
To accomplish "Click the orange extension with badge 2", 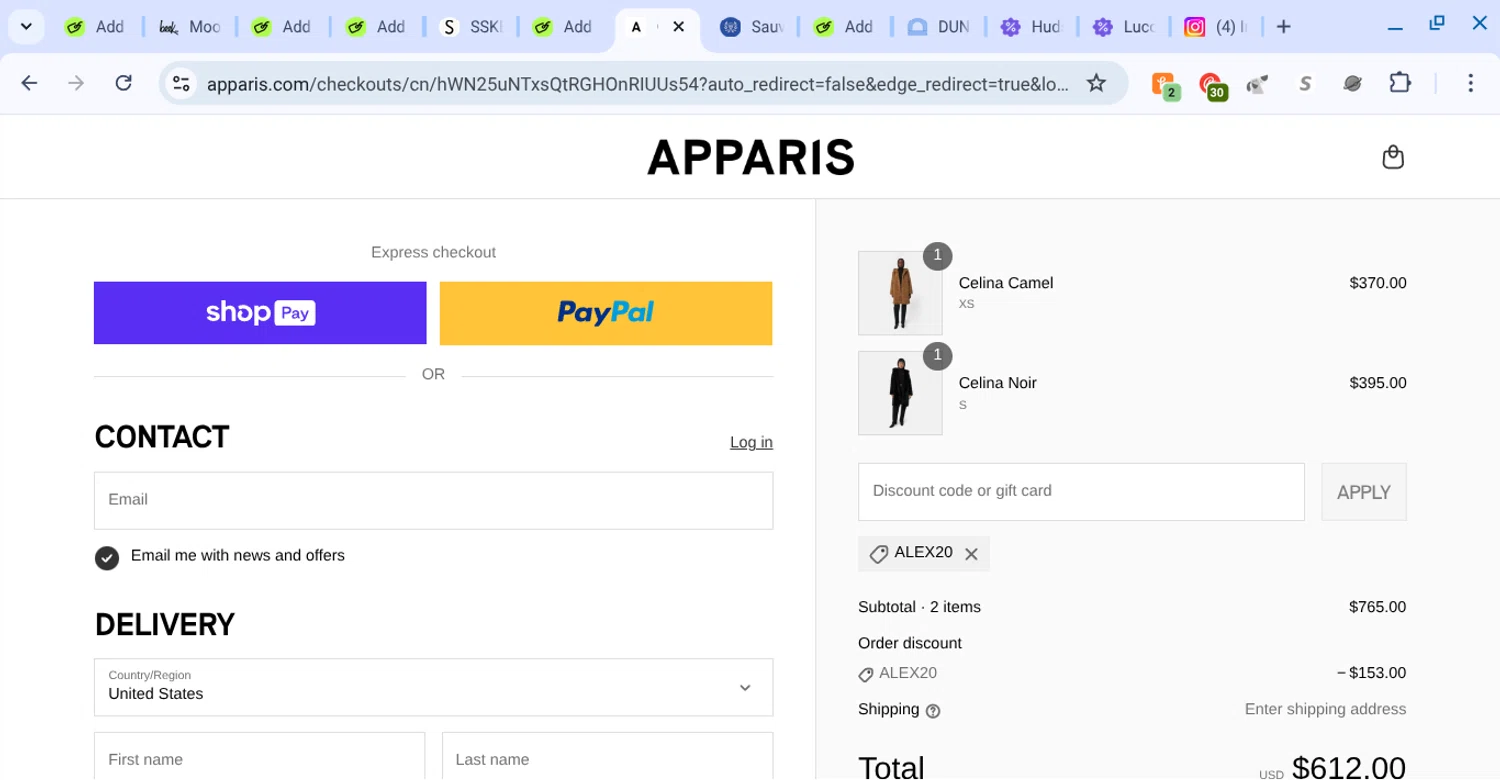I will pos(1165,85).
